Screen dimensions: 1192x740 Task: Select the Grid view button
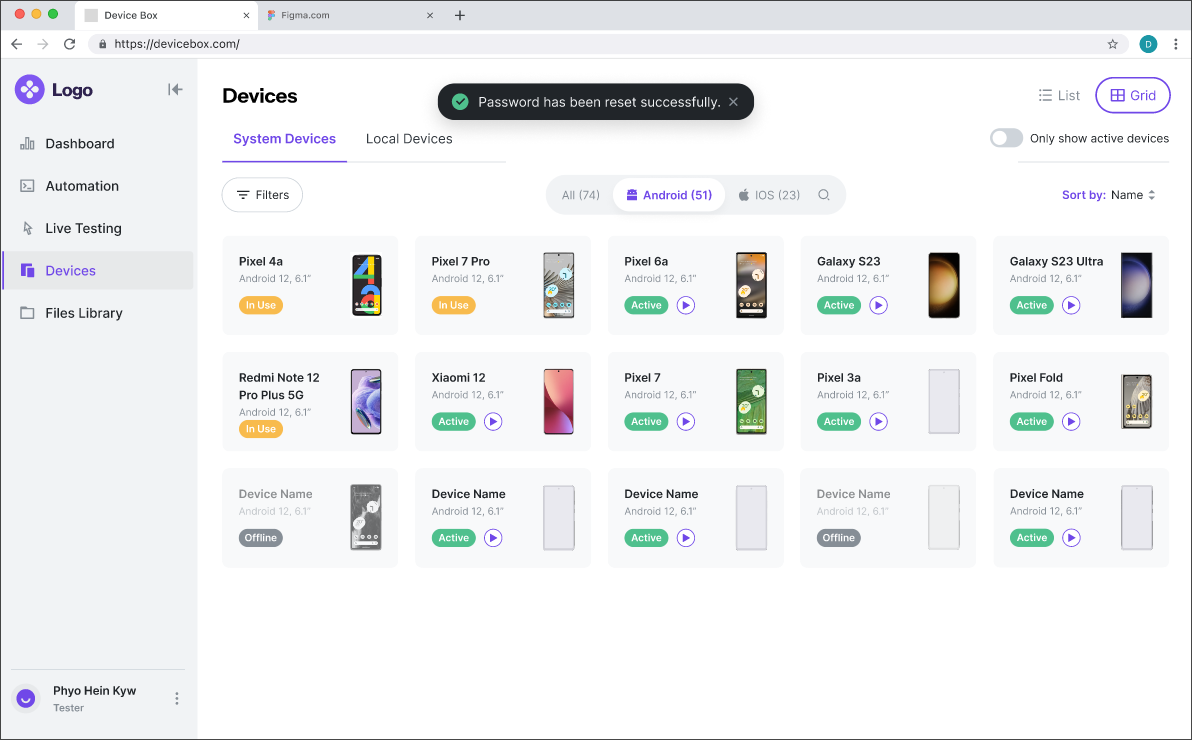pos(1132,96)
